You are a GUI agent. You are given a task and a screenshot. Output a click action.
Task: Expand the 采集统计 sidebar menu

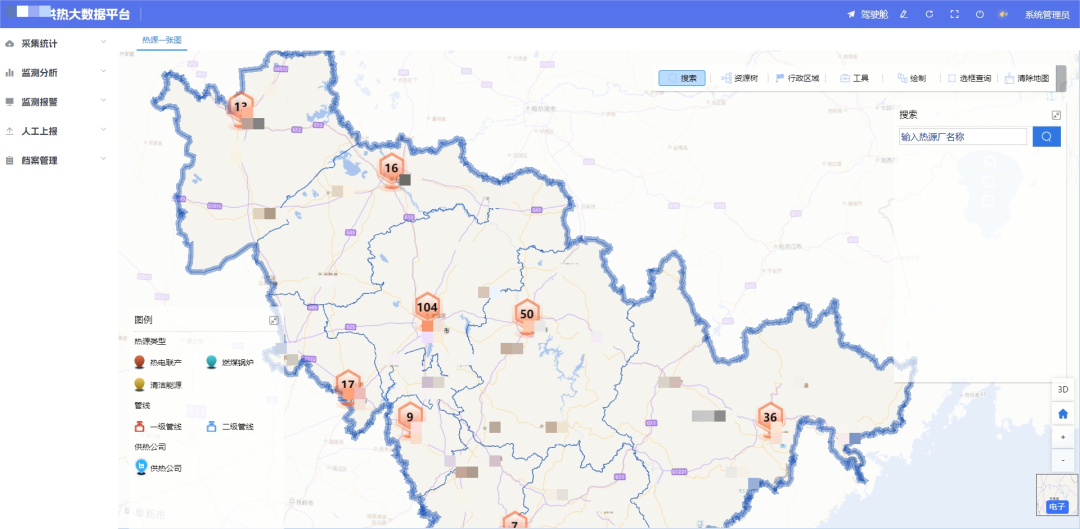click(55, 43)
